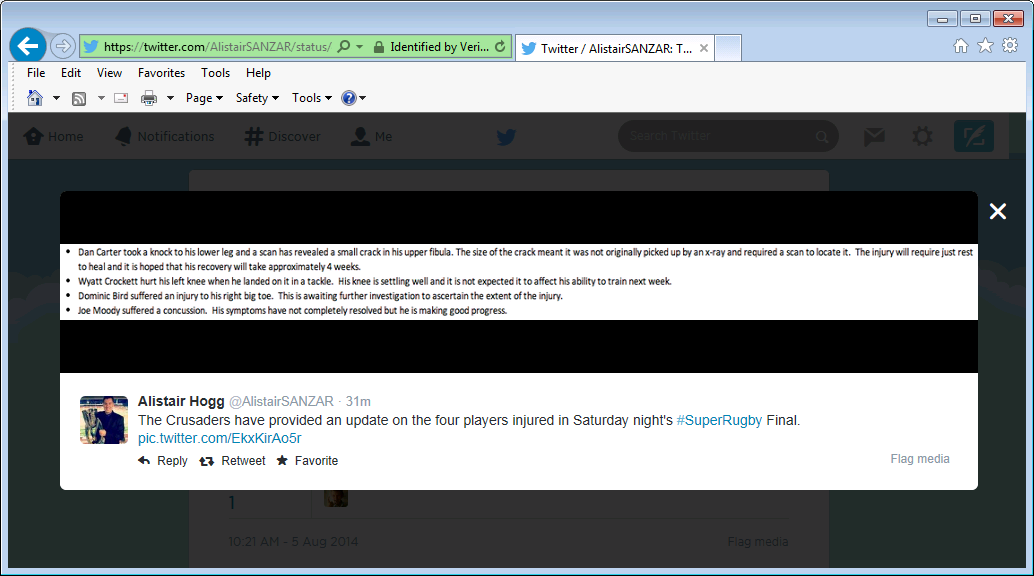1034x576 pixels.
Task: Maximize the browser window
Action: click(975, 18)
